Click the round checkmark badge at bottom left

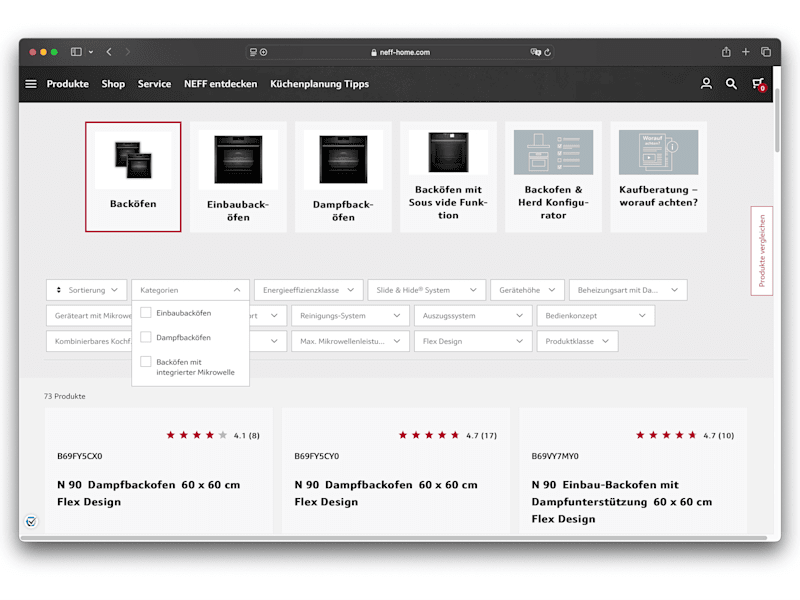(31, 521)
